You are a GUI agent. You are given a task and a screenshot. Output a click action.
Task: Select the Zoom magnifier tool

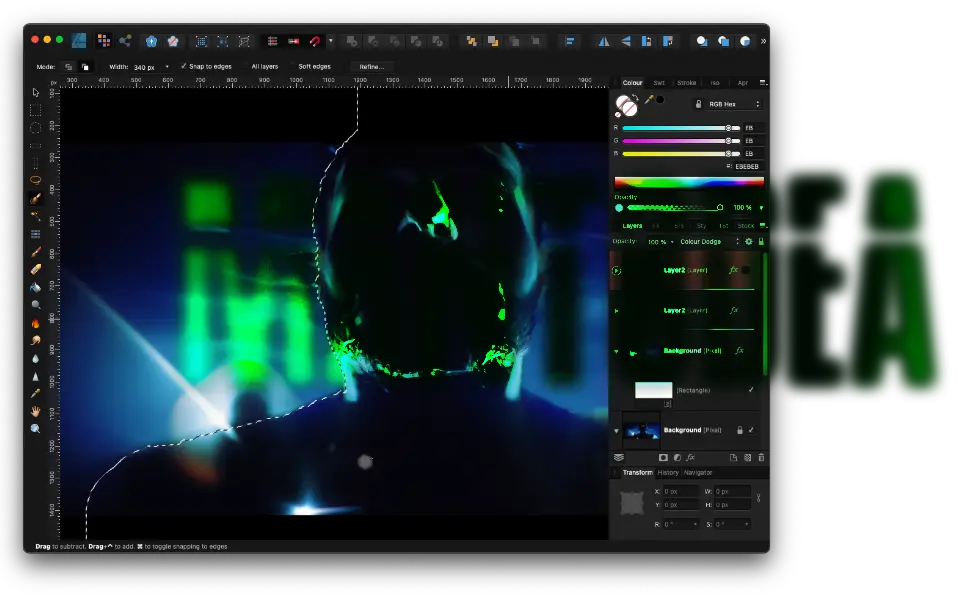pos(35,428)
